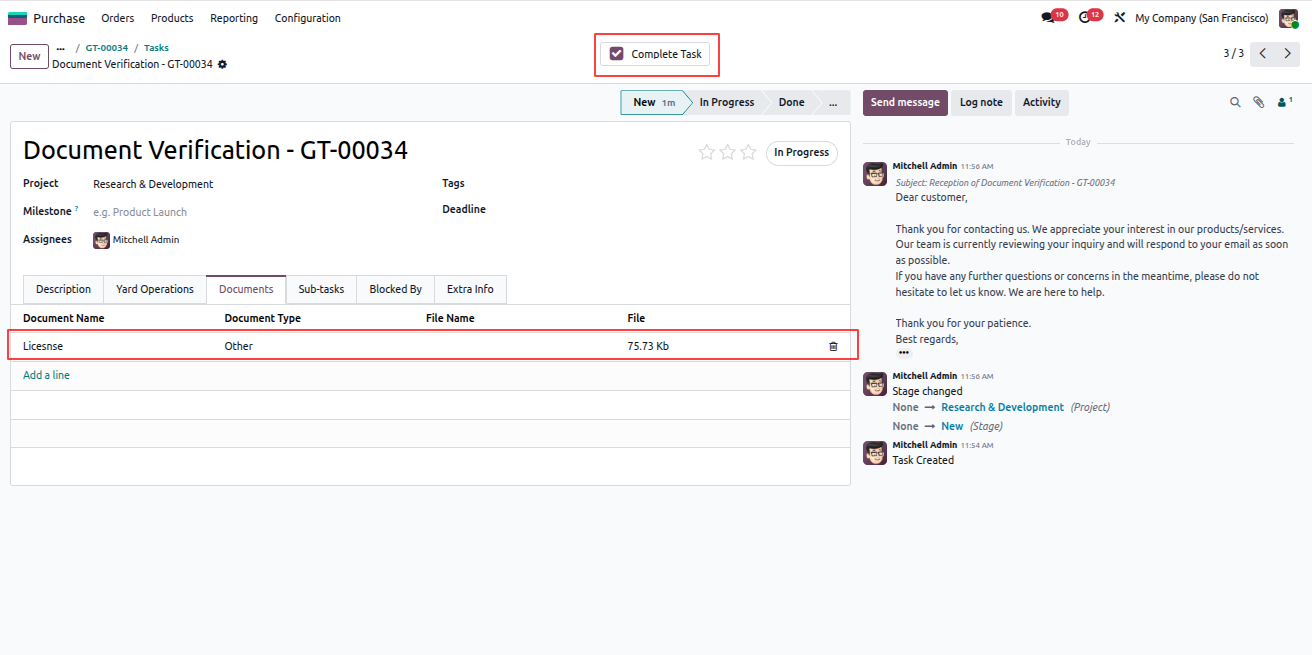The image size is (1312, 655).
Task: Click the New record button
Action: [29, 56]
